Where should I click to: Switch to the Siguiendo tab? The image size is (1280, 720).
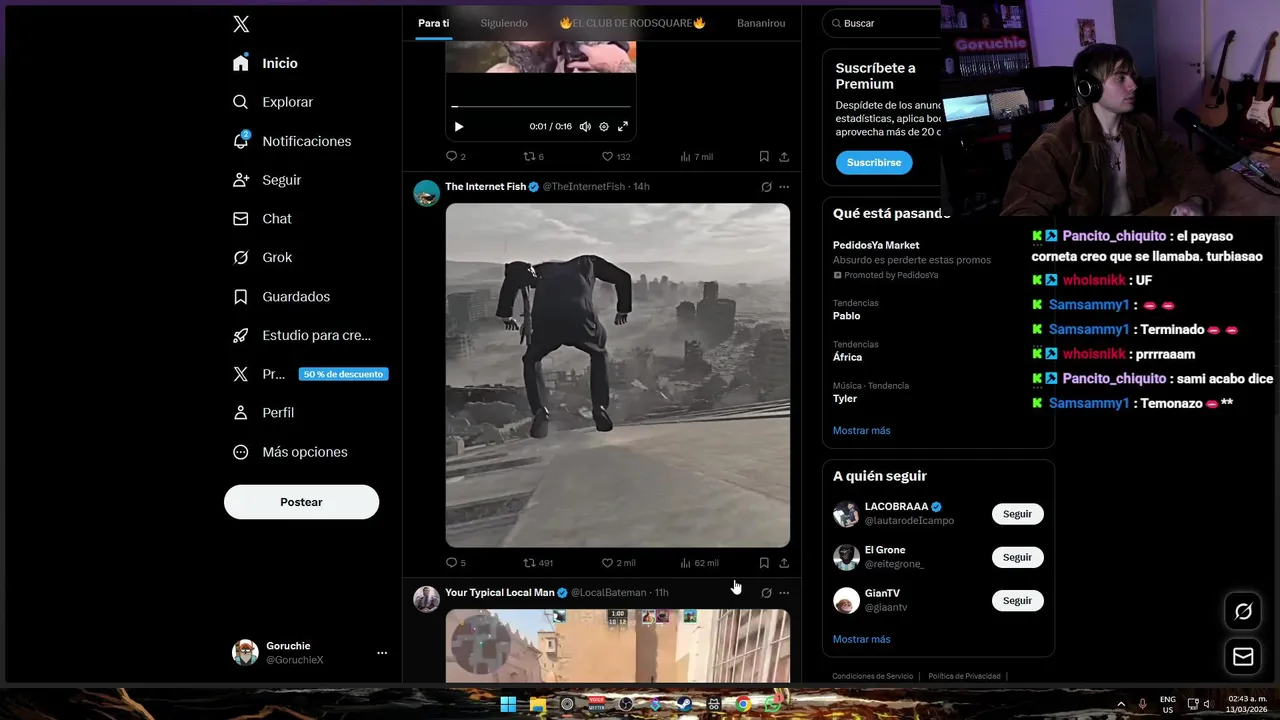pyautogui.click(x=504, y=23)
